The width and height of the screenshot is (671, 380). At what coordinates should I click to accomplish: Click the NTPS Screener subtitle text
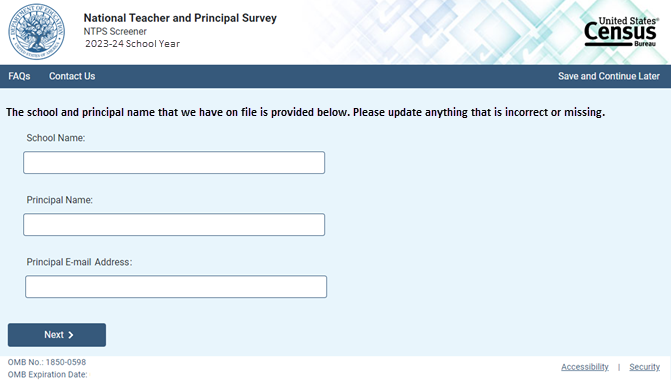(115, 32)
